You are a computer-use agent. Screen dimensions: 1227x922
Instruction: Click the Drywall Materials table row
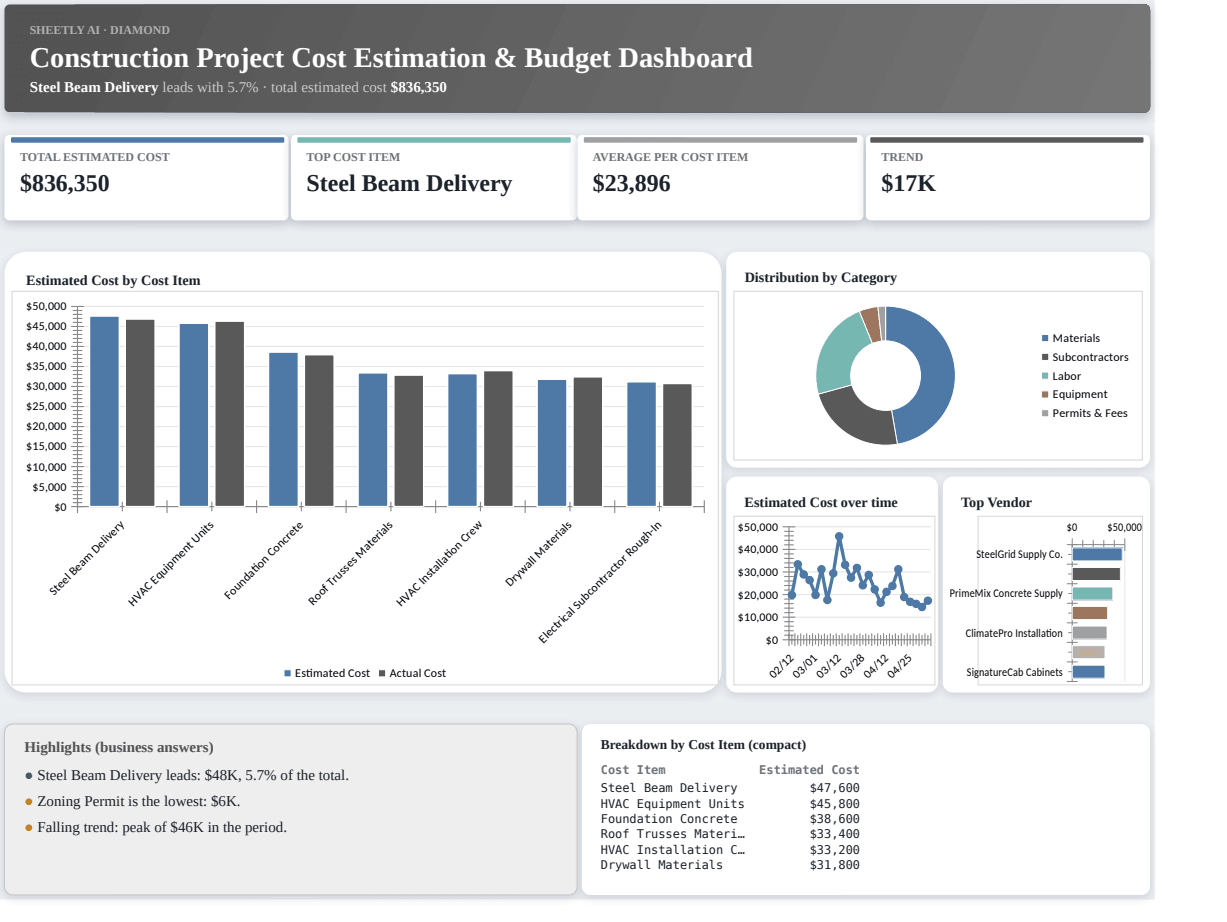(x=730, y=865)
